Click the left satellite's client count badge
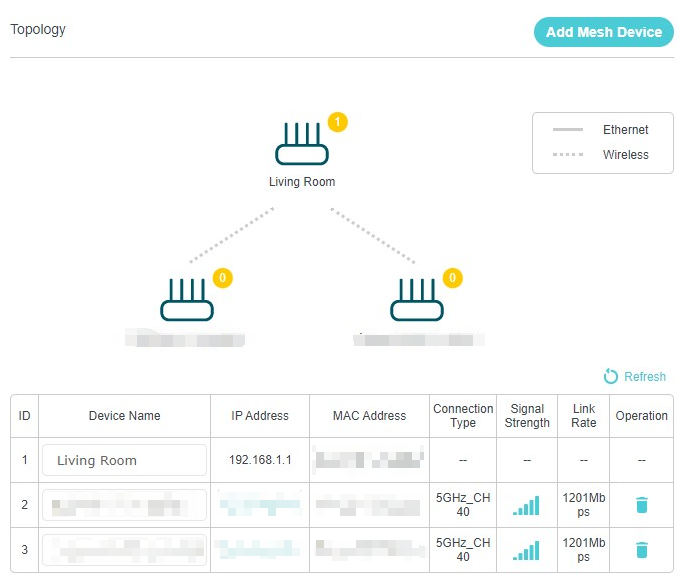The image size is (677, 580). 223,278
